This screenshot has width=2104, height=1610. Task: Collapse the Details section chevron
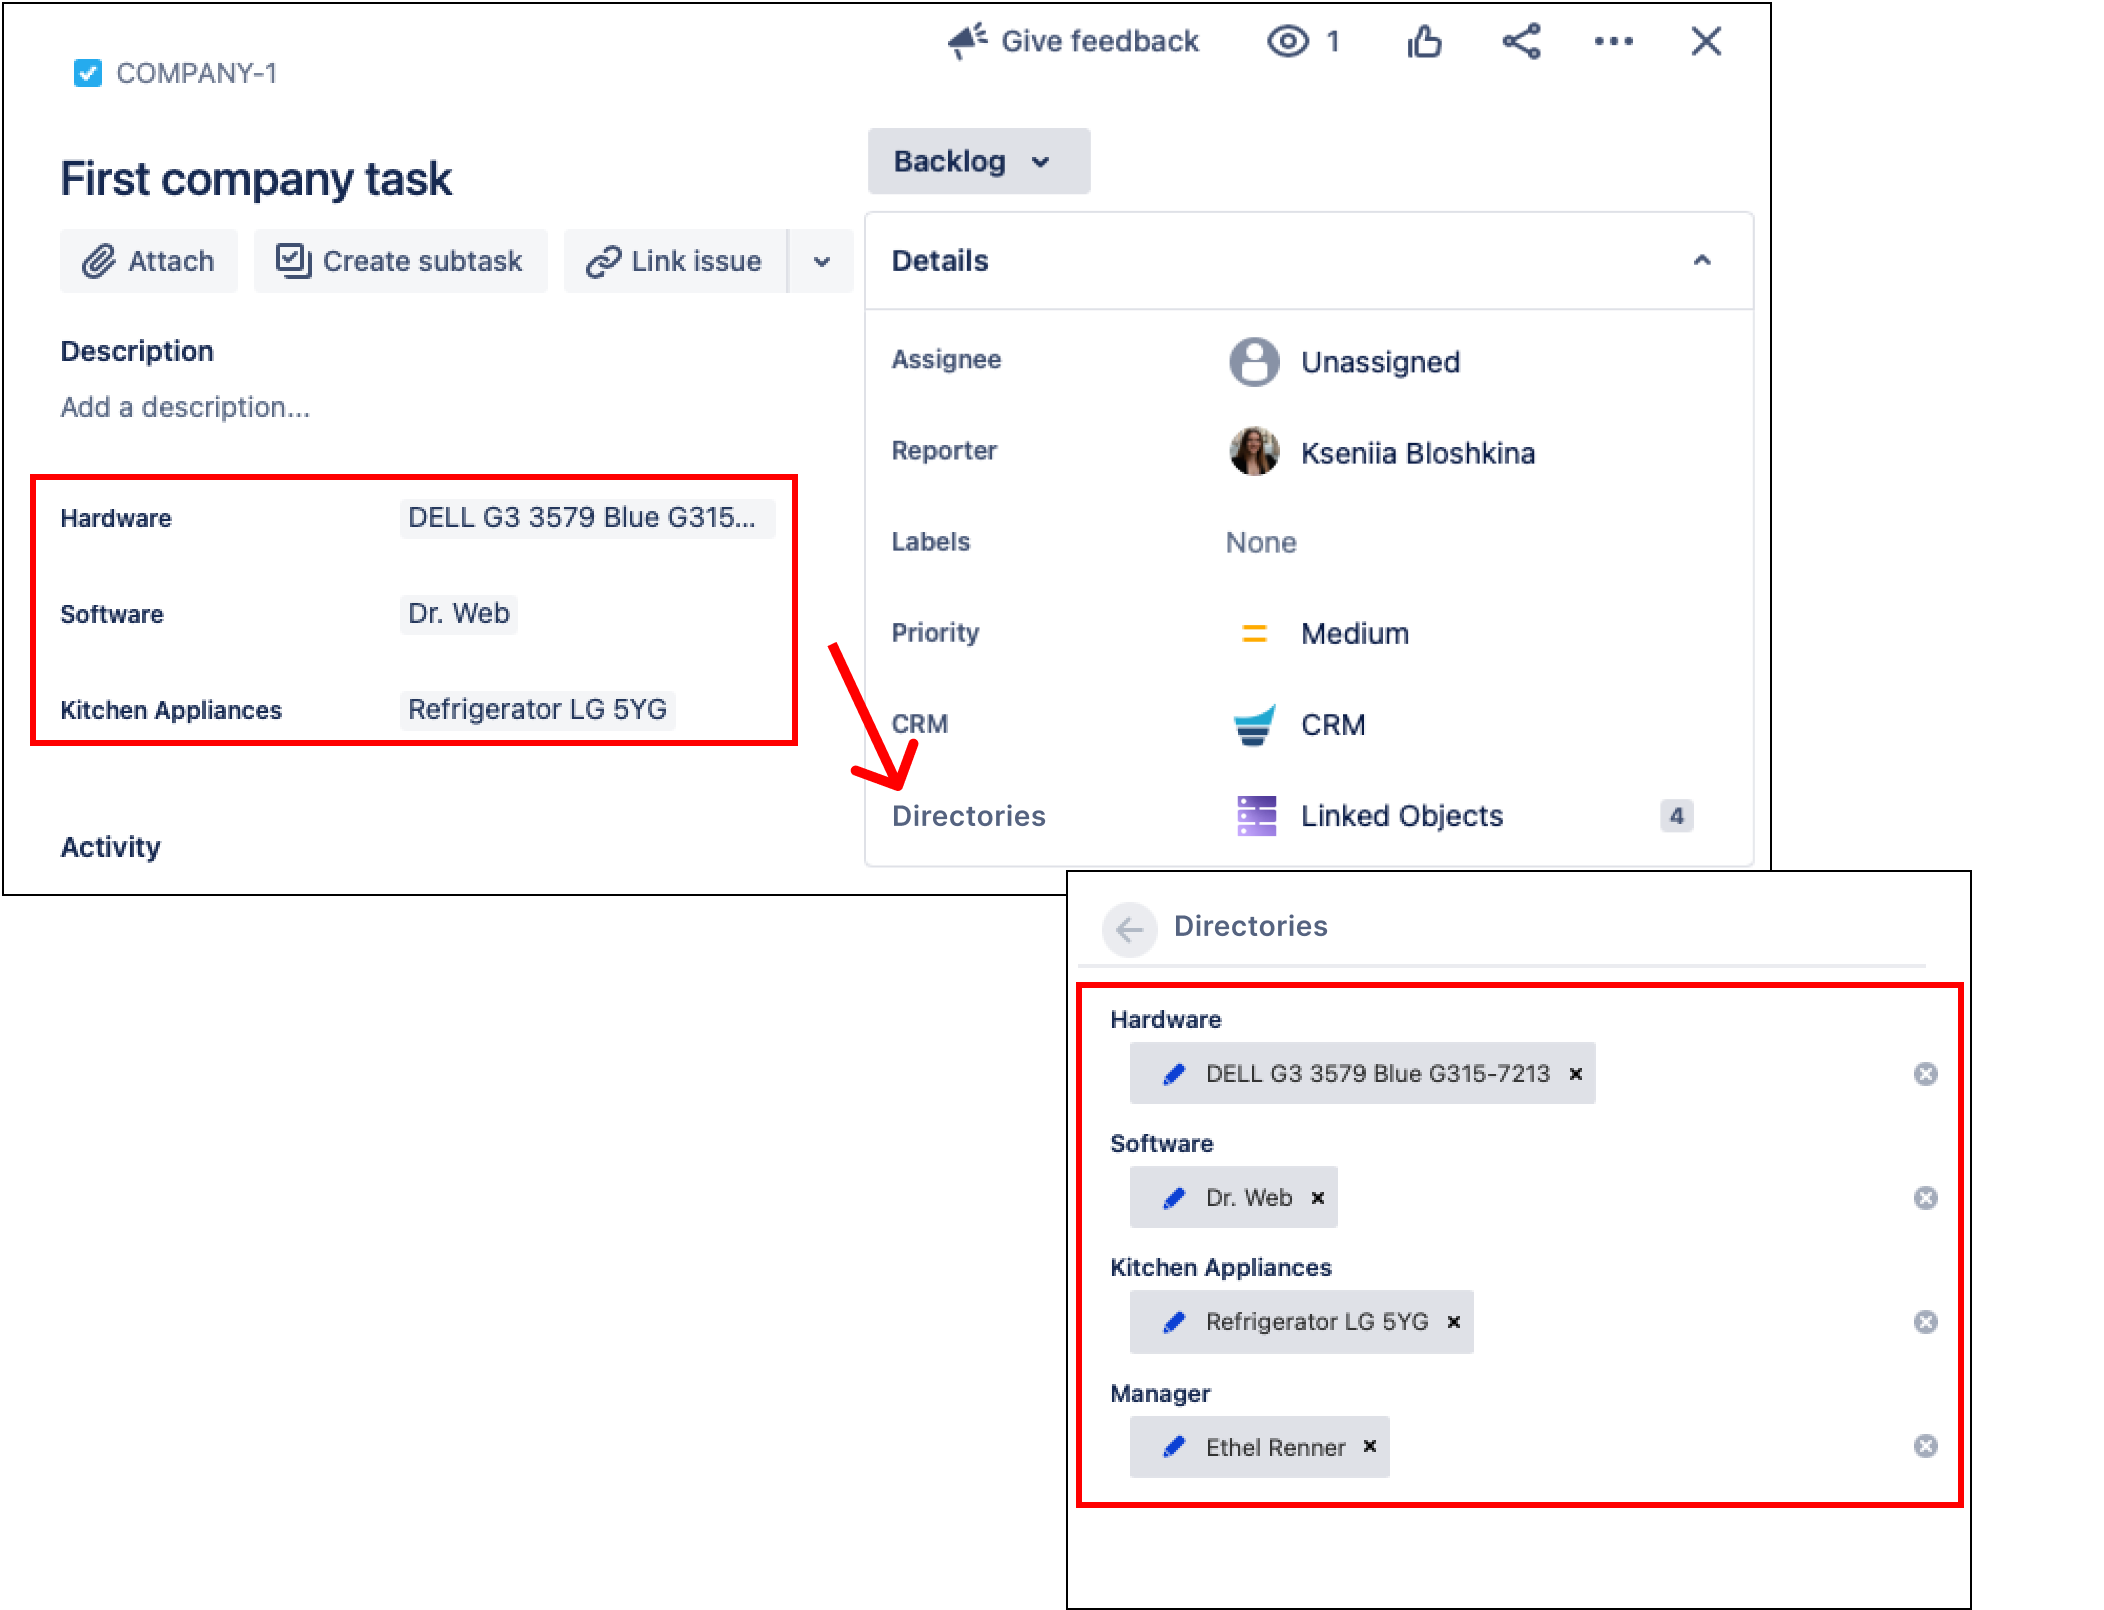[x=1702, y=261]
